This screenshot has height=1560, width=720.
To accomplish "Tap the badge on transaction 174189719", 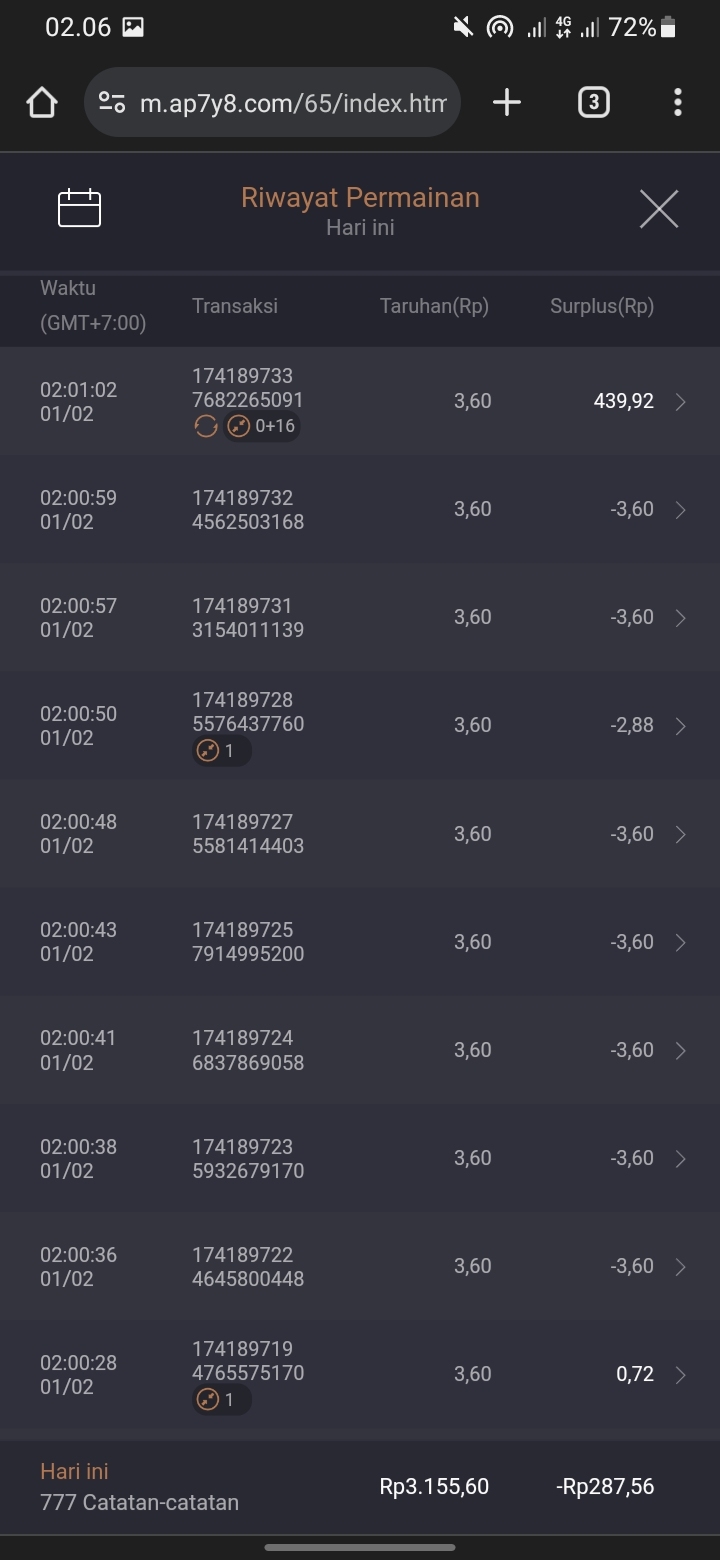I will (x=221, y=1400).
